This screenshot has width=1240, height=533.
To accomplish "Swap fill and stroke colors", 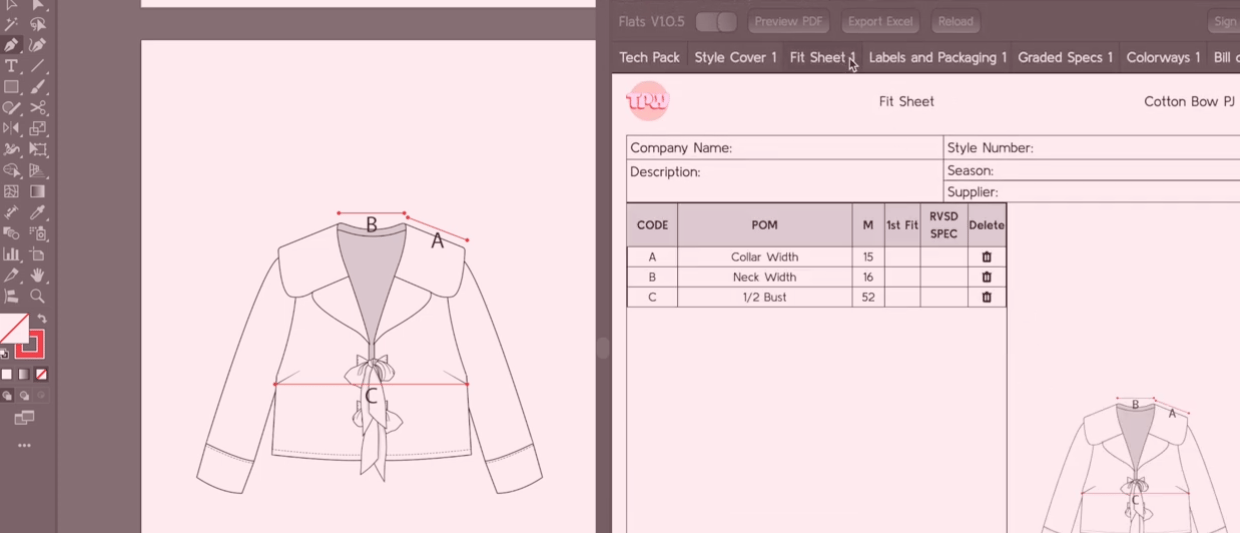I will click(x=42, y=319).
